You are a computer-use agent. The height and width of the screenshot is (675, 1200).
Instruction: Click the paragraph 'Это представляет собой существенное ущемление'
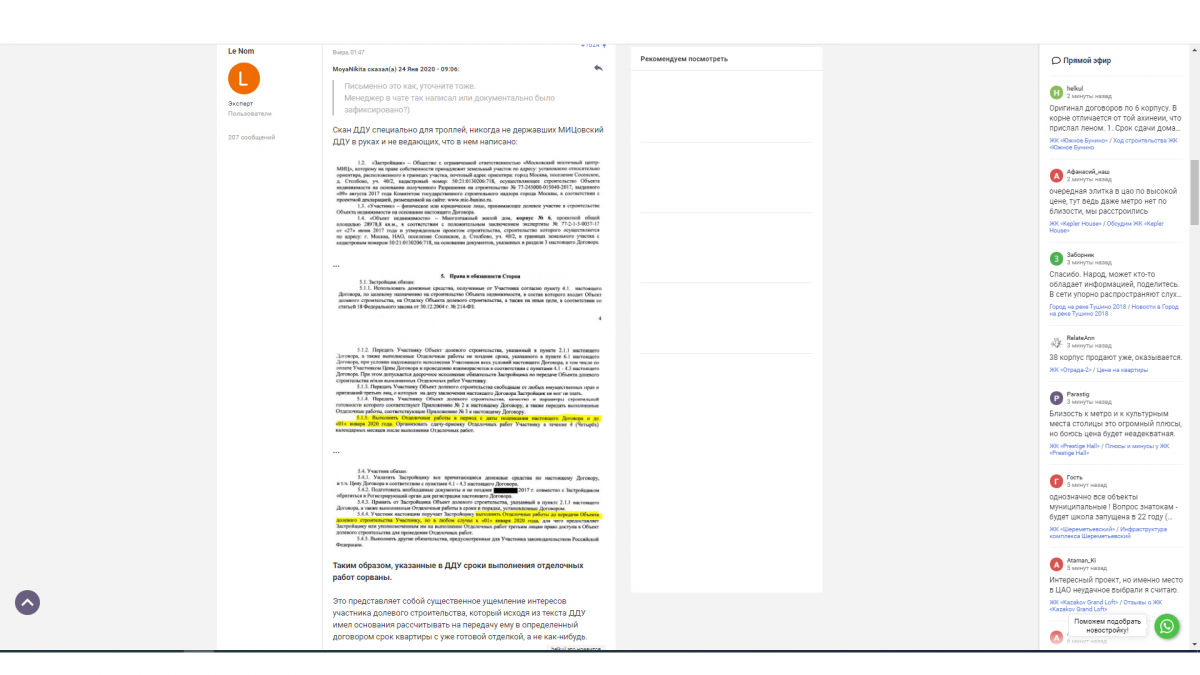[x=461, y=618]
